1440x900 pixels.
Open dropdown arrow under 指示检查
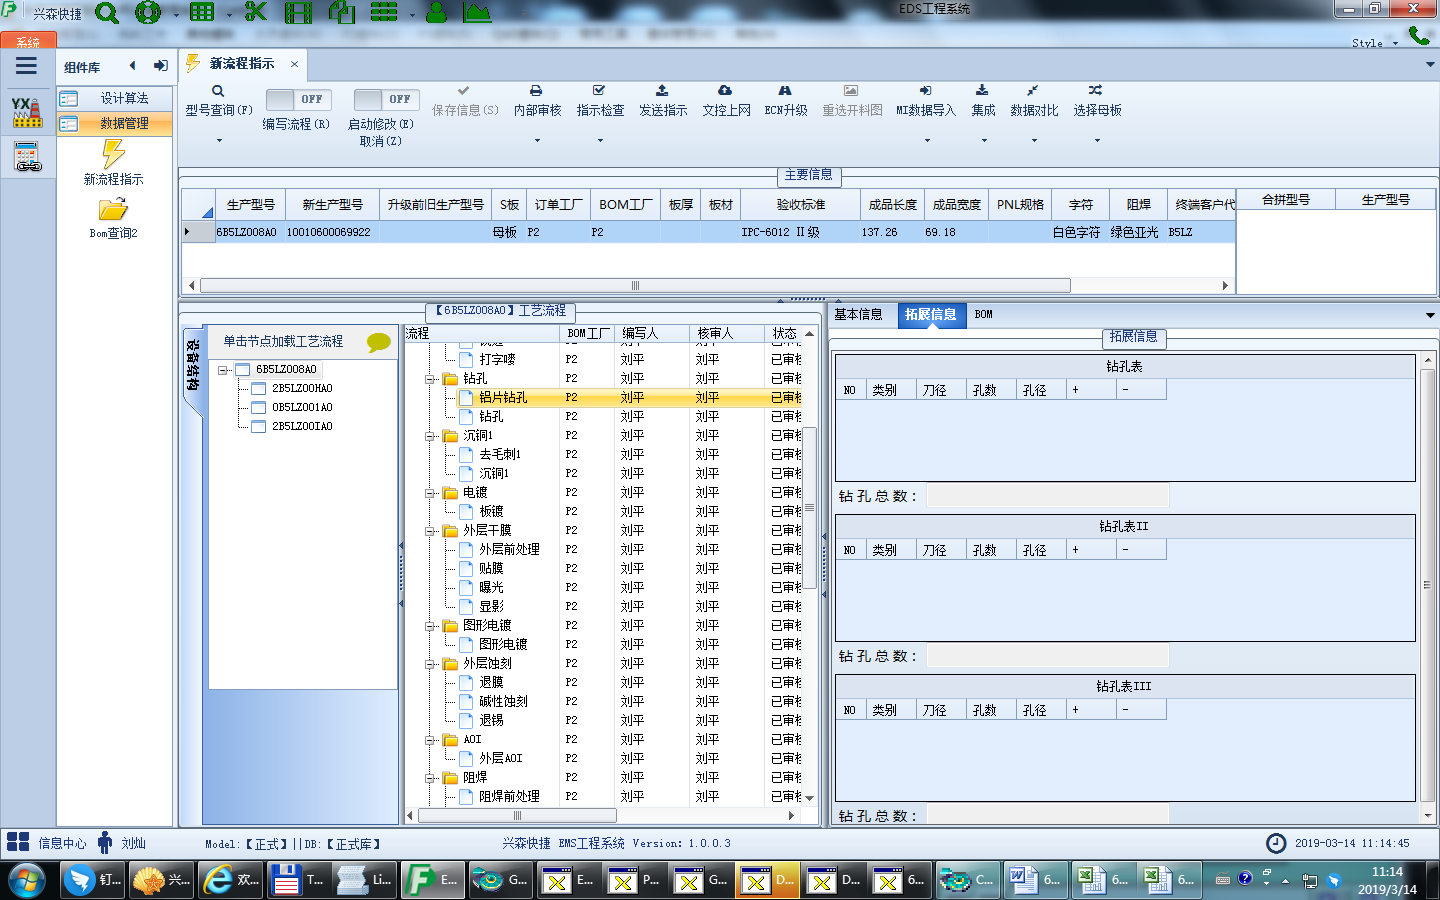[600, 140]
